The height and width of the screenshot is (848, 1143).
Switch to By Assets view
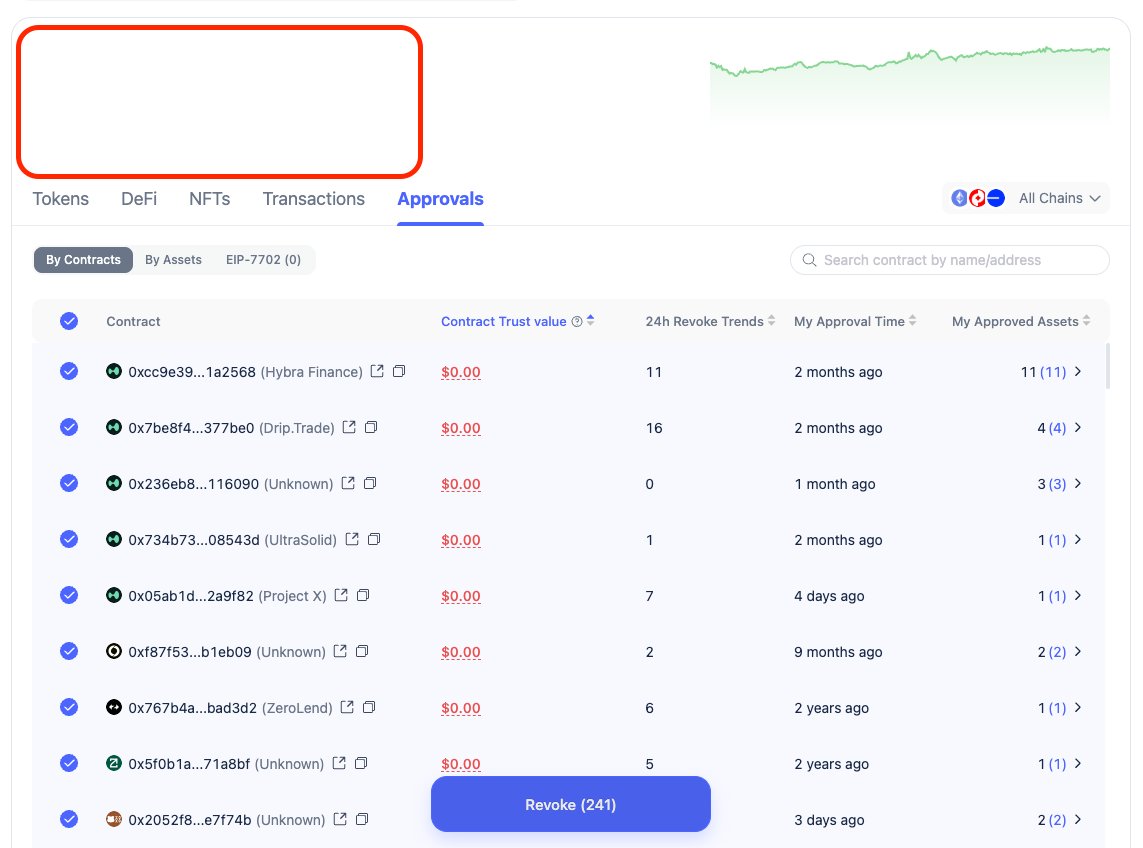click(173, 260)
